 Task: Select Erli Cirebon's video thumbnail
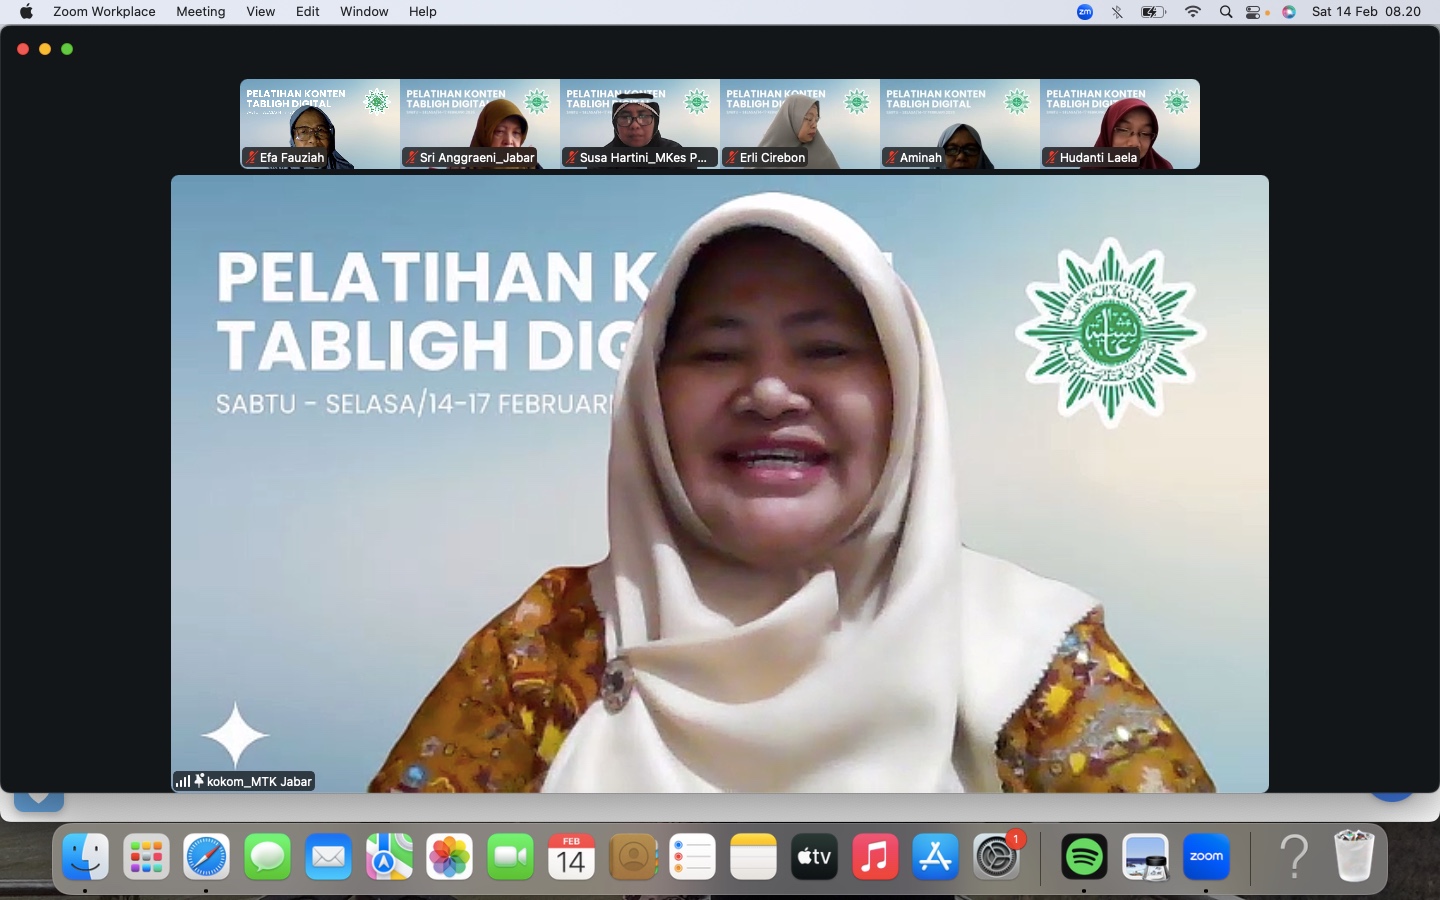coord(800,124)
